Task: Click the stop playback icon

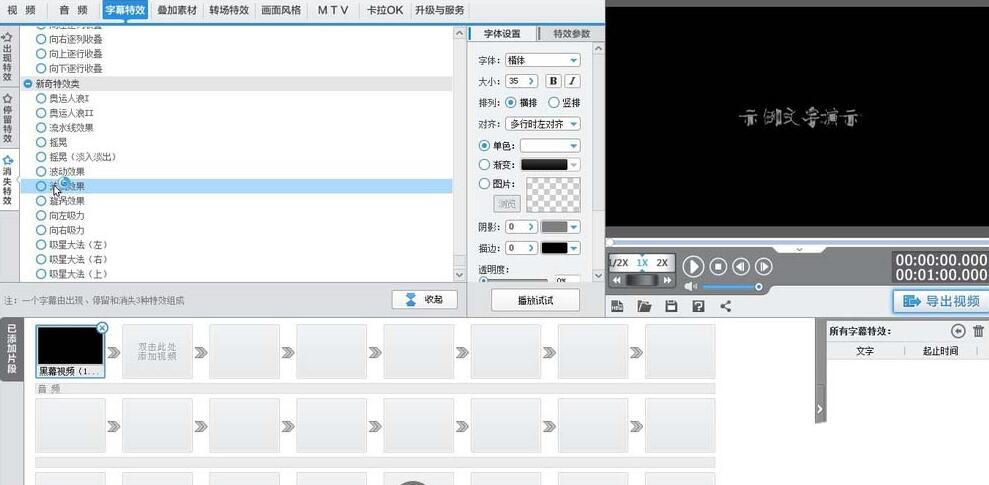Action: 718,266
